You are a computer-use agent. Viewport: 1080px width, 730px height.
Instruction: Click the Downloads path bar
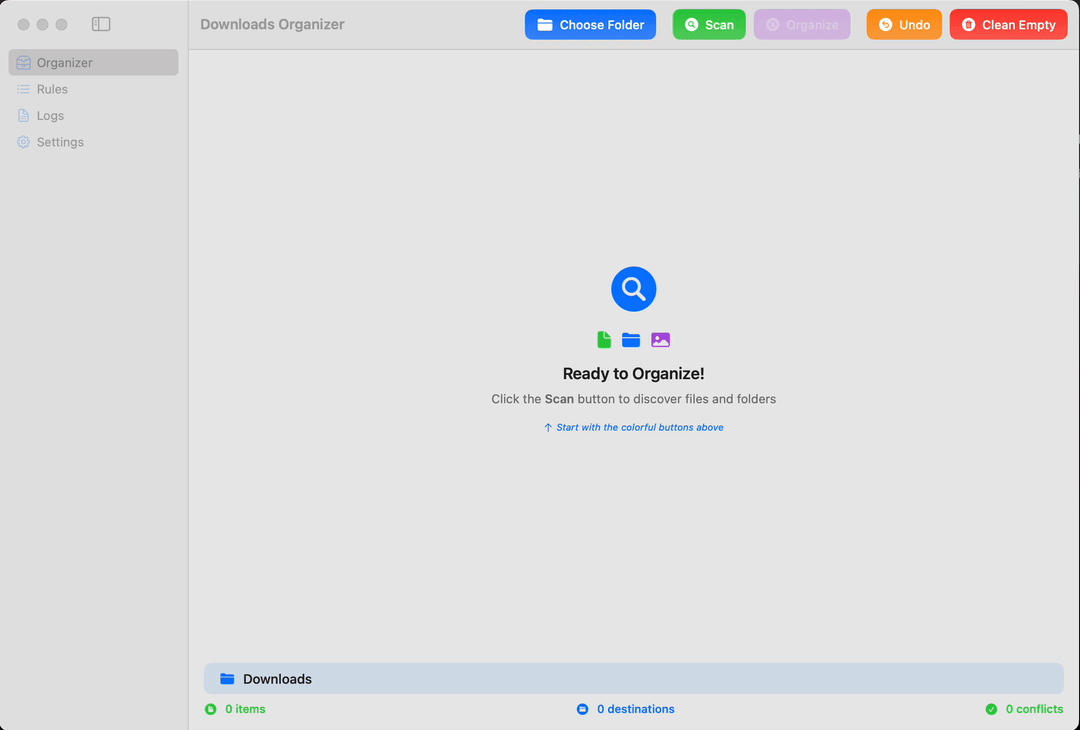[x=633, y=678]
